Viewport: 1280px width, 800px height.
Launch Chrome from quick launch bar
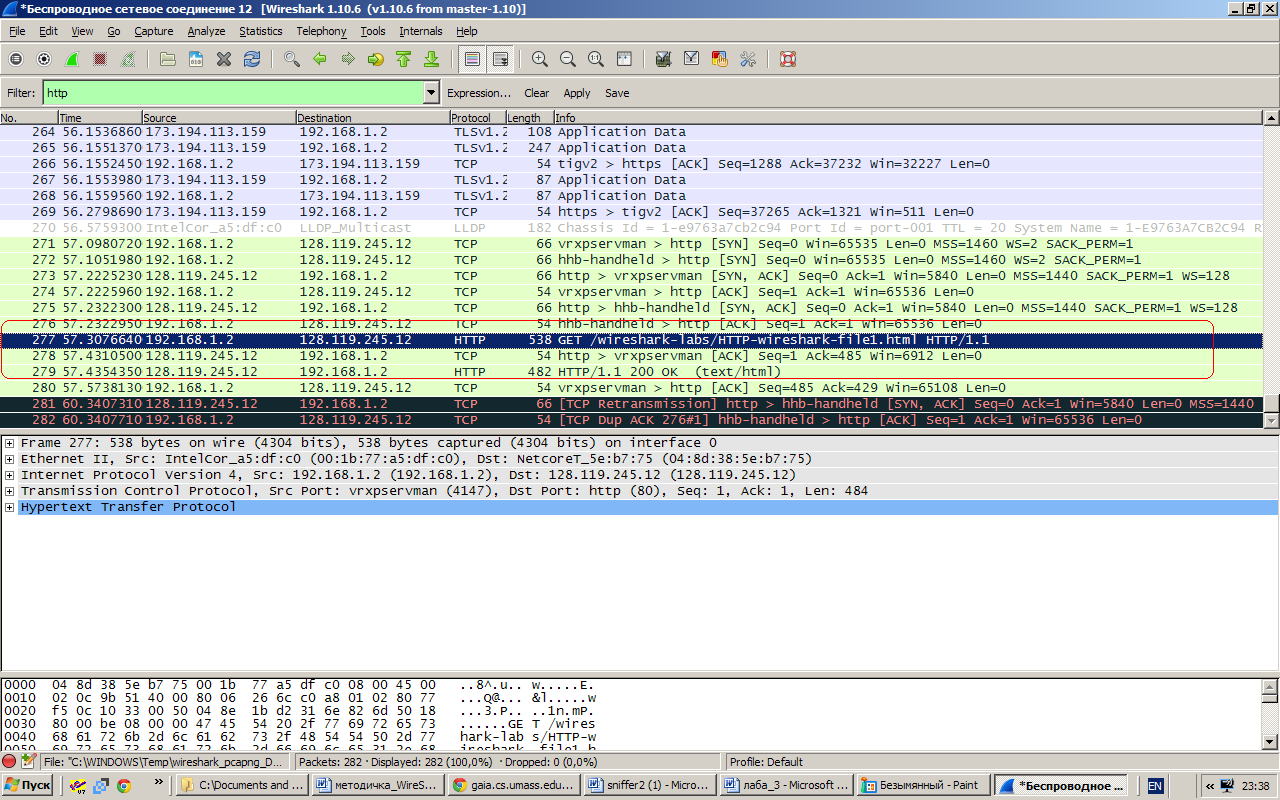[x=124, y=785]
